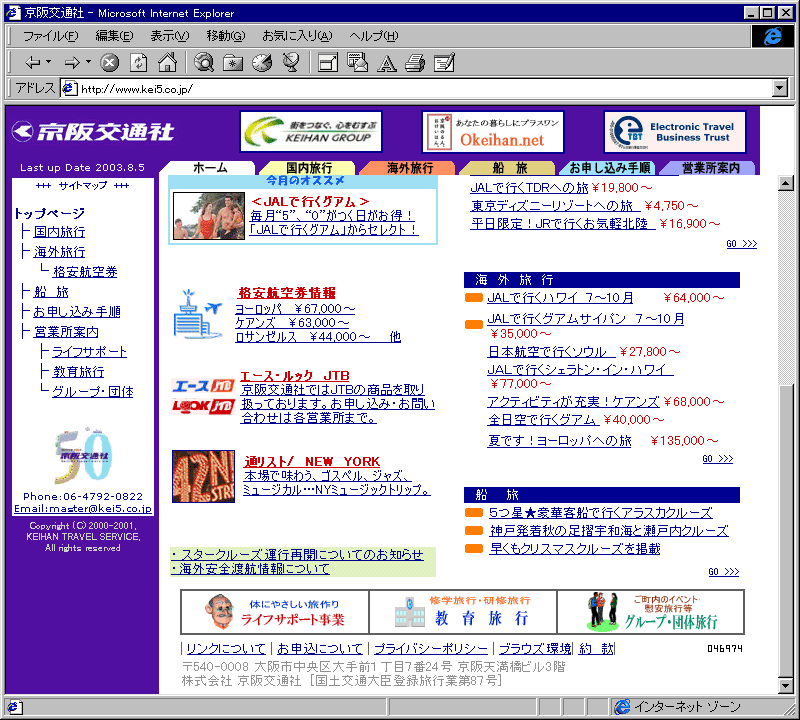Refresh the page with the Refresh icon
The image size is (800, 720).
coord(138,63)
